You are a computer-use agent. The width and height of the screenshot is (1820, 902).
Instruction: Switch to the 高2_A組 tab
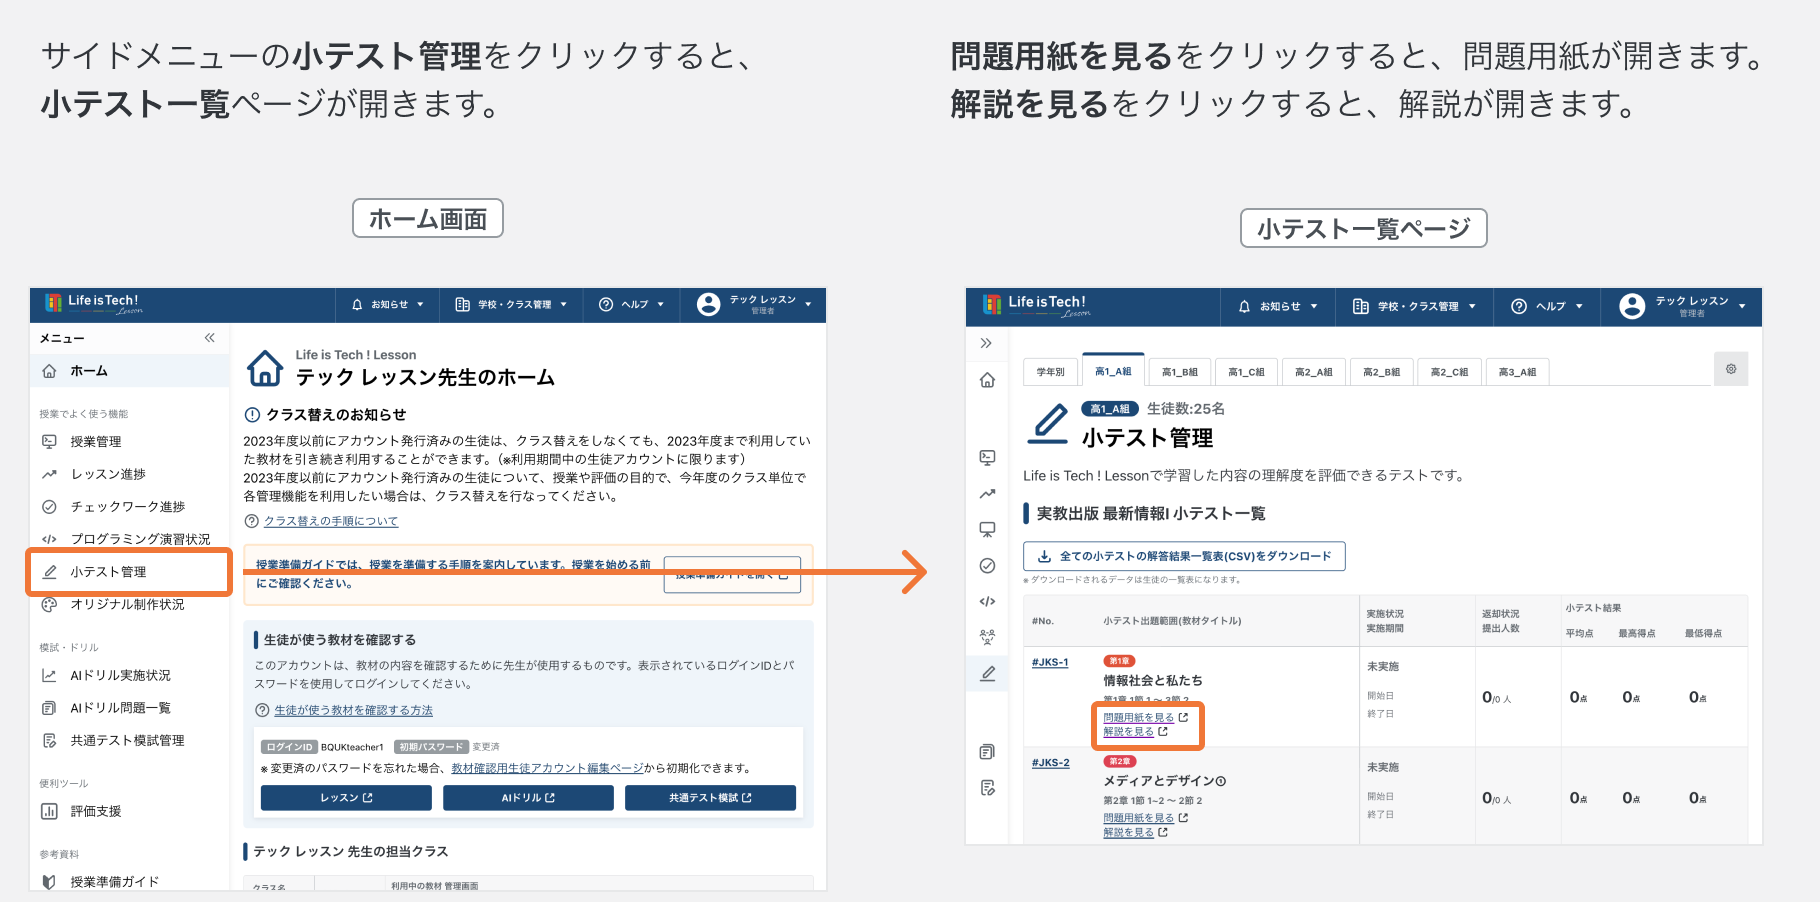tap(1314, 372)
